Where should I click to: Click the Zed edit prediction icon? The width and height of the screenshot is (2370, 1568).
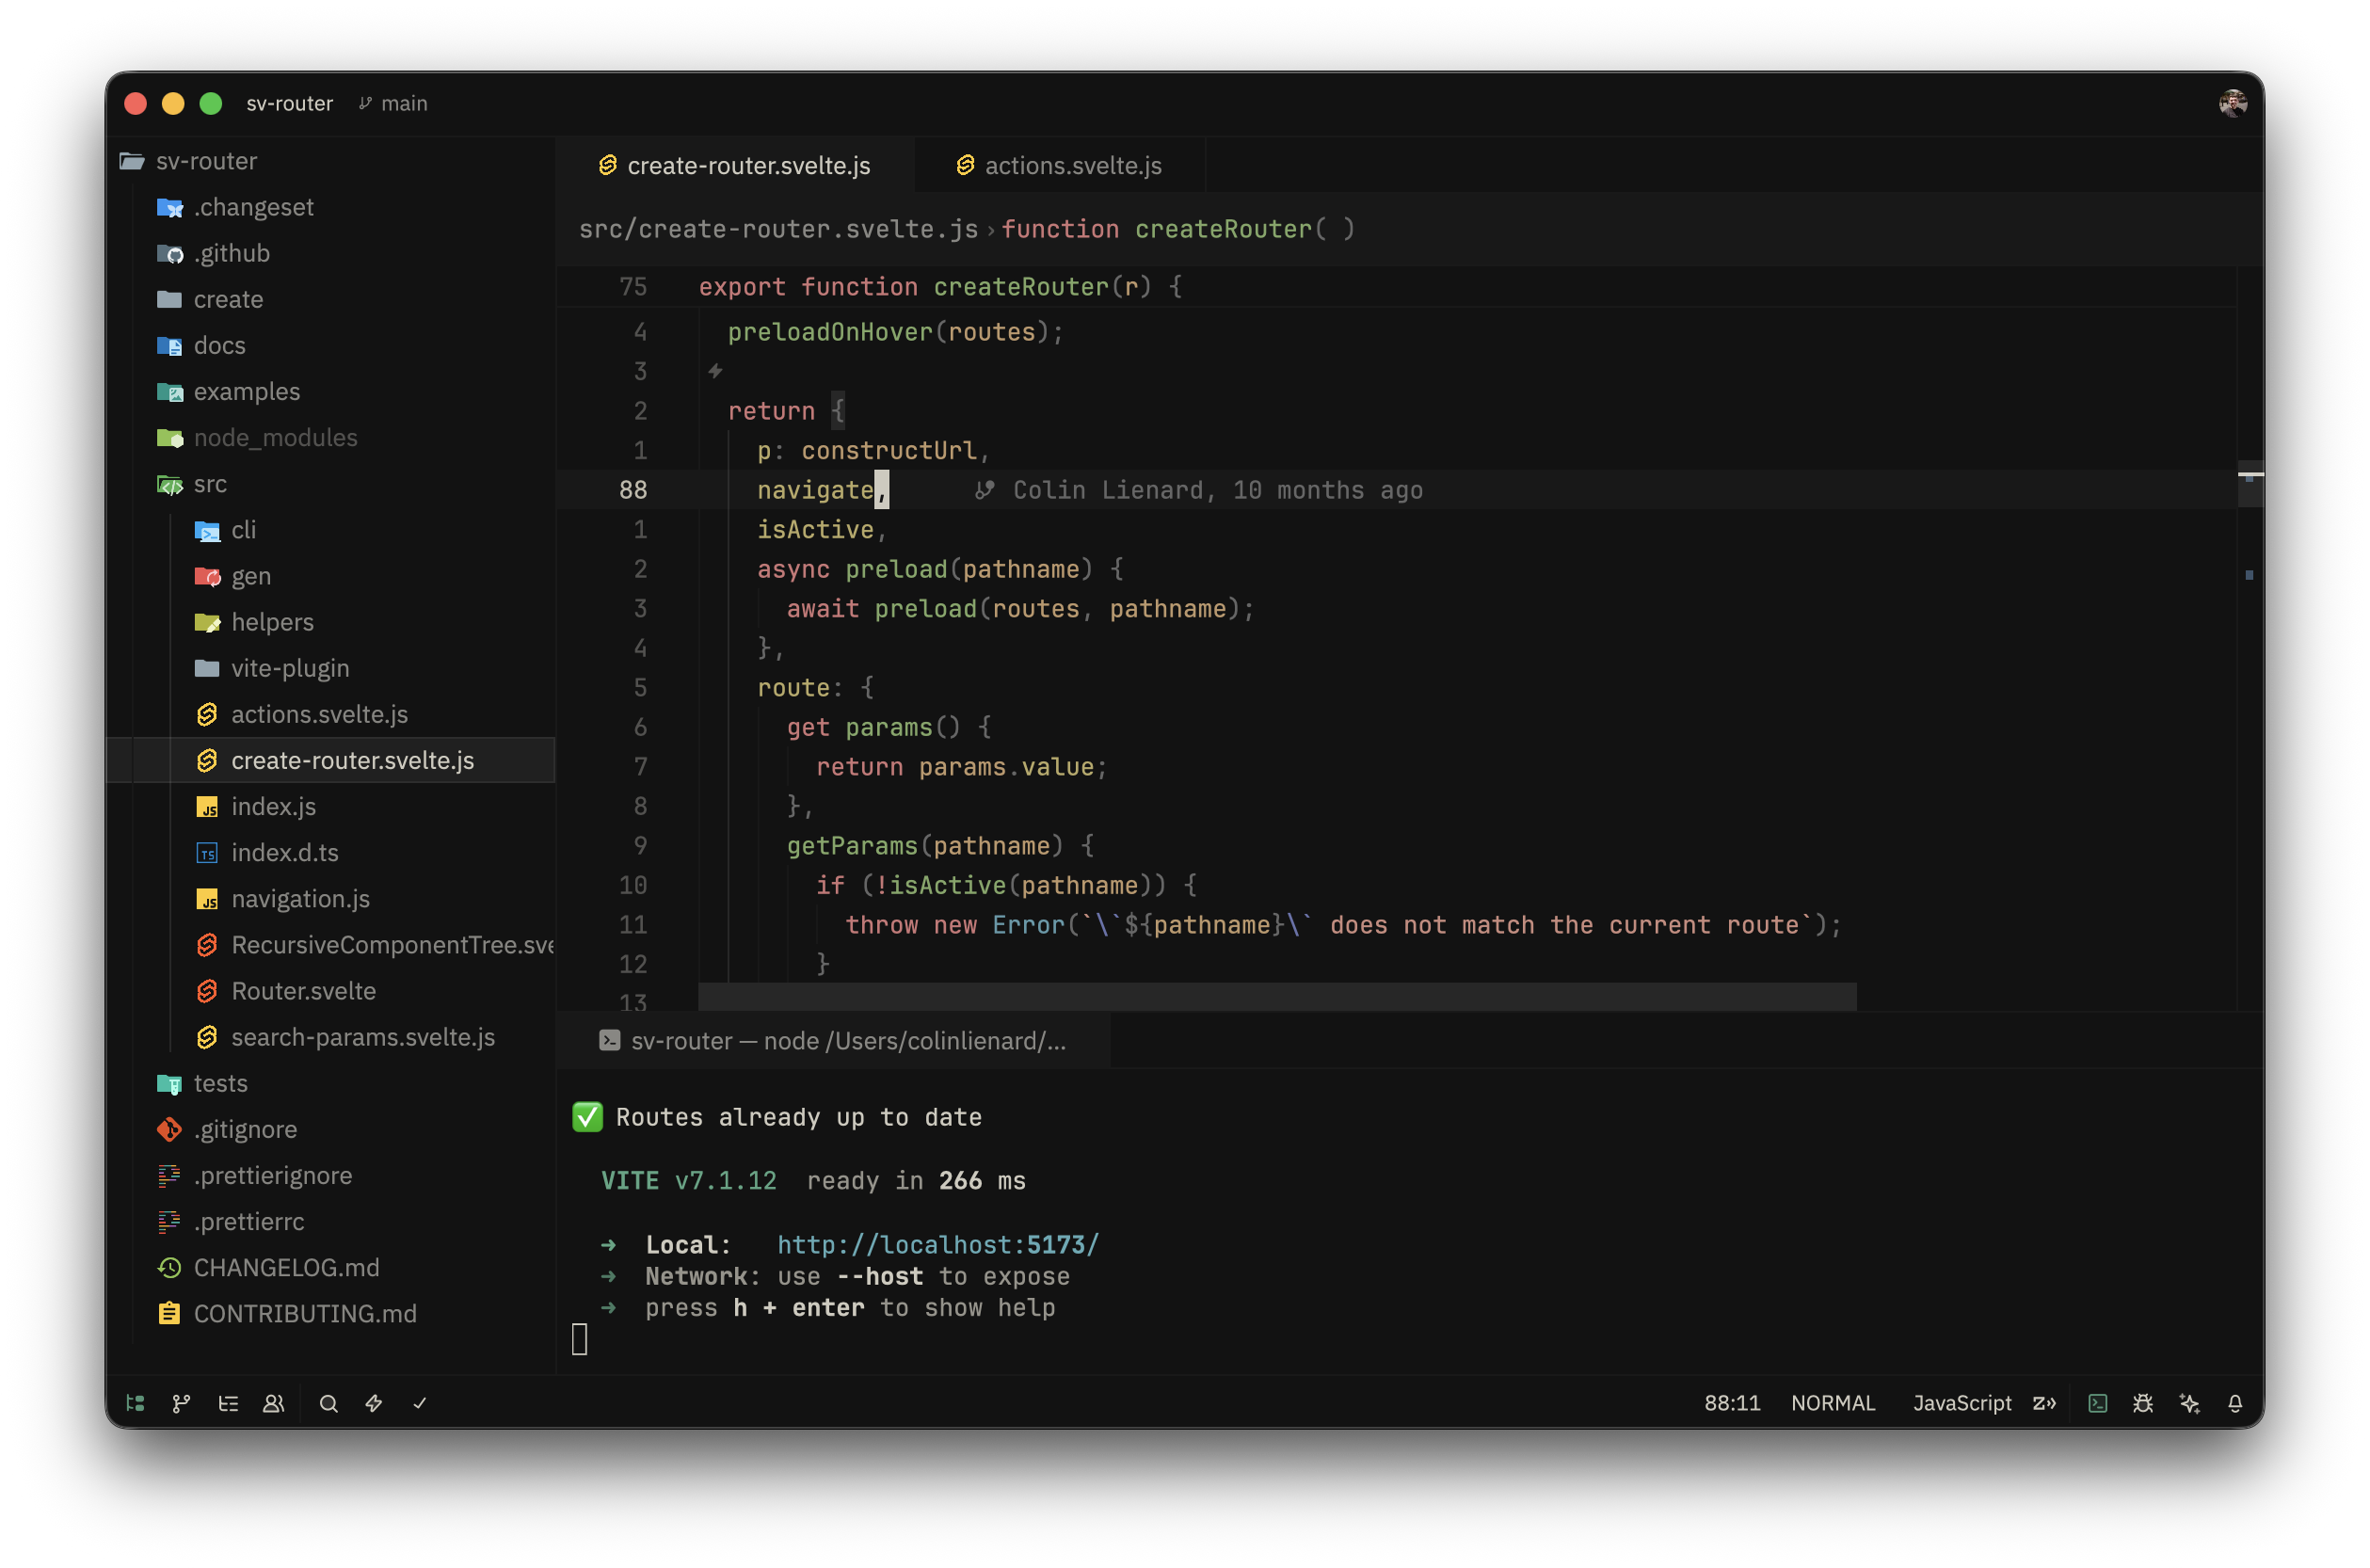pos(2044,1403)
